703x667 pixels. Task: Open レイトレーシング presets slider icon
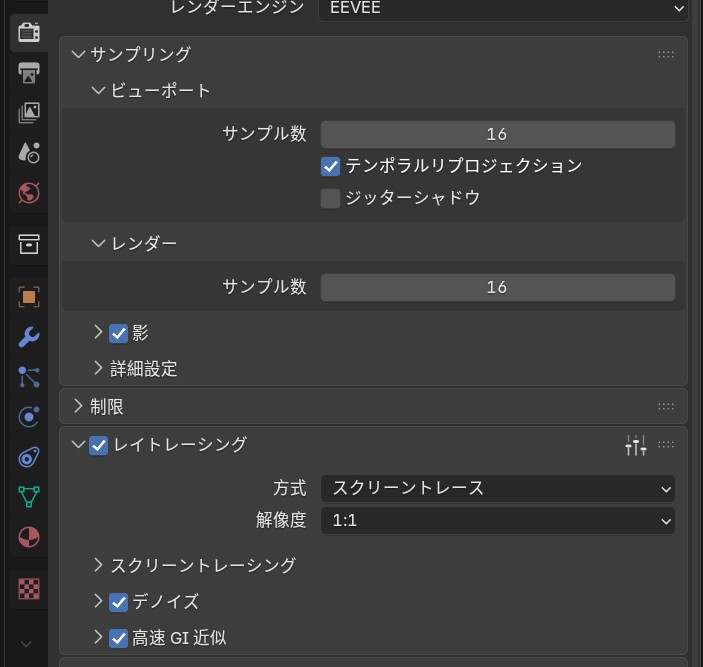(x=636, y=445)
